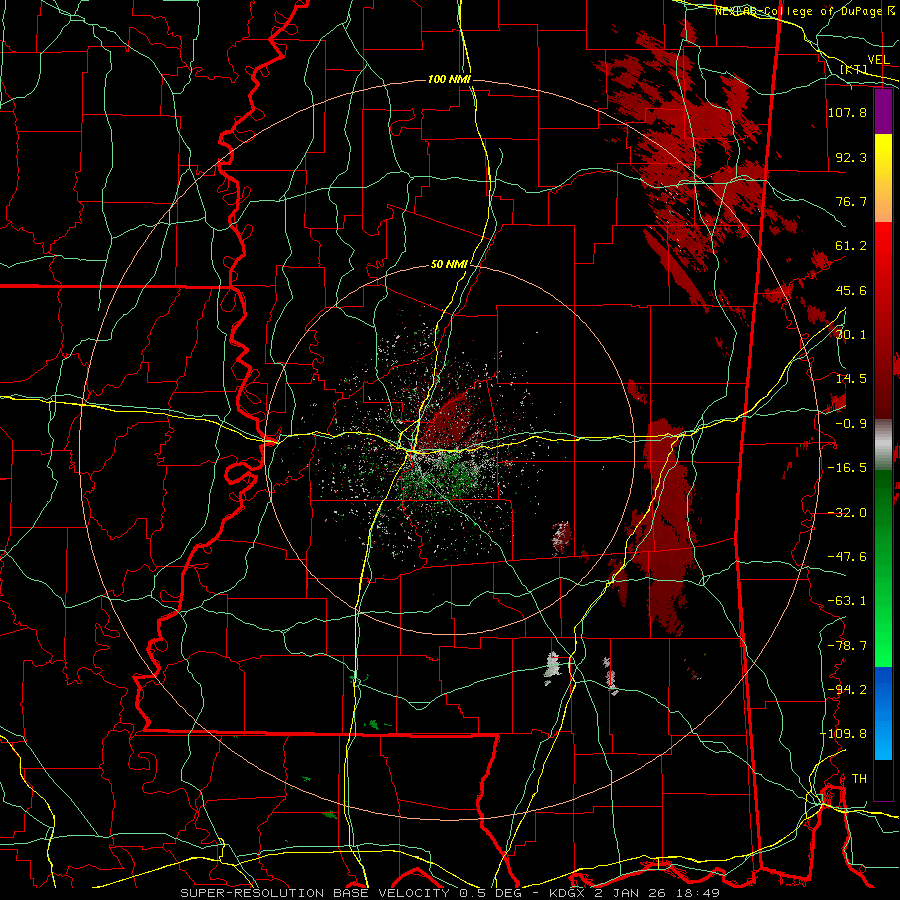
Task: Select the -109.8 velocity legend value
Action: point(843,734)
